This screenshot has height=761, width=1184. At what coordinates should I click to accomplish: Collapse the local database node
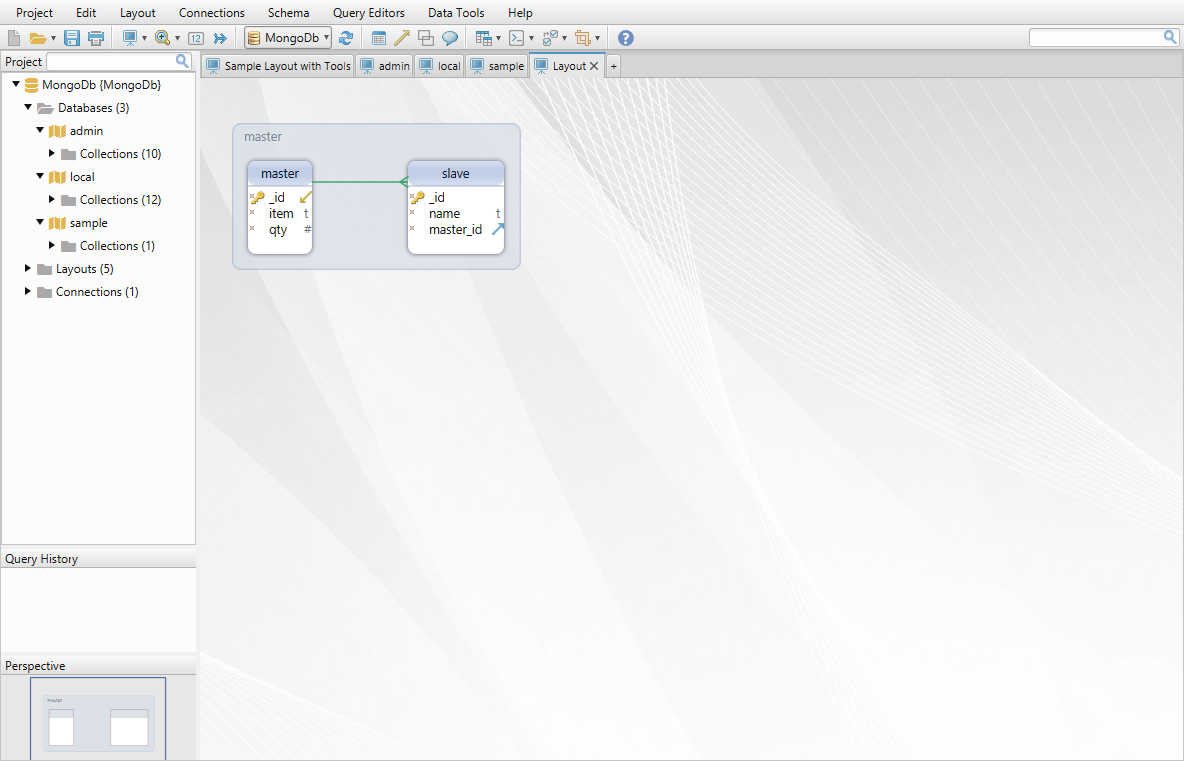[40, 176]
